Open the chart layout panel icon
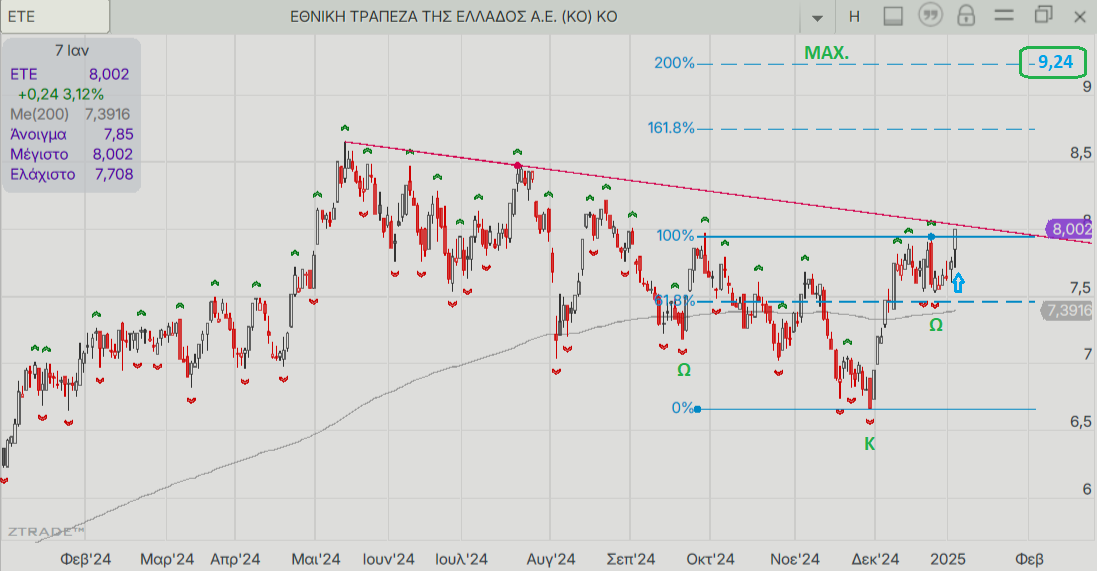The height and width of the screenshot is (571, 1097). 893,16
